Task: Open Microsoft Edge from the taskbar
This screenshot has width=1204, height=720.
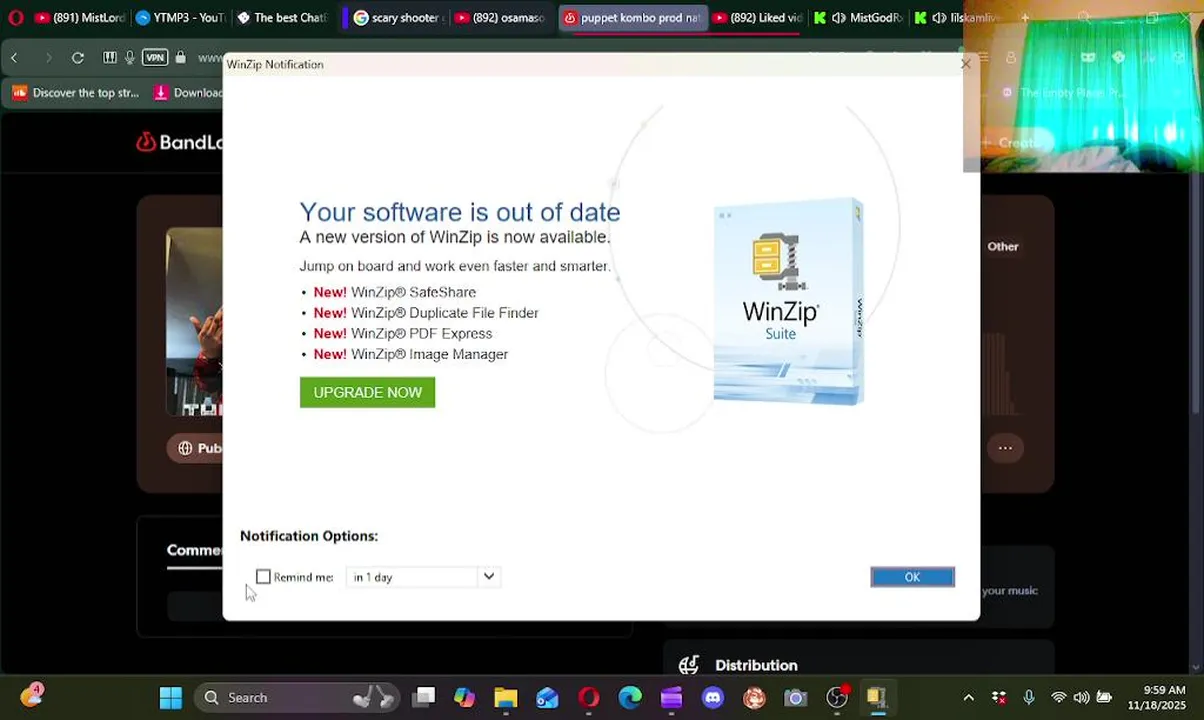Action: (630, 697)
